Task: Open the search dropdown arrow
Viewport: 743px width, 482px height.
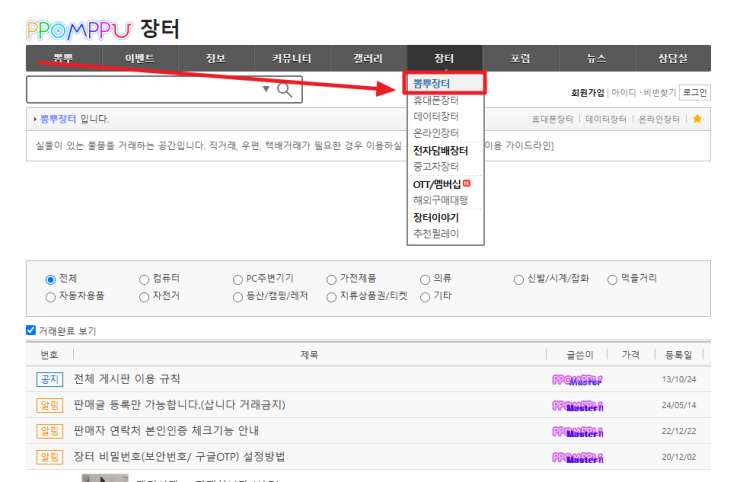Action: click(x=266, y=89)
